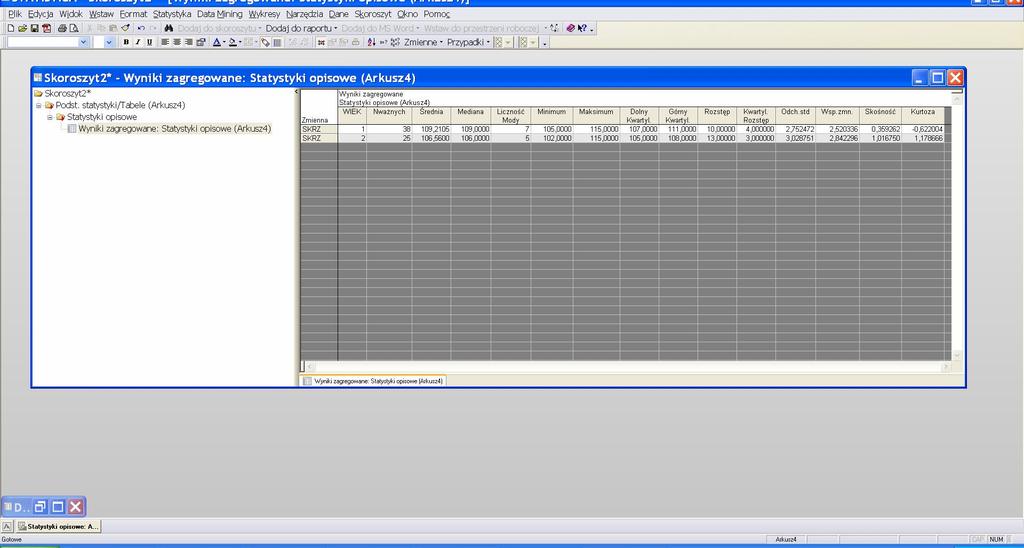The width and height of the screenshot is (1024, 548).
Task: Click the context Help pointer icon
Action: [x=582, y=28]
